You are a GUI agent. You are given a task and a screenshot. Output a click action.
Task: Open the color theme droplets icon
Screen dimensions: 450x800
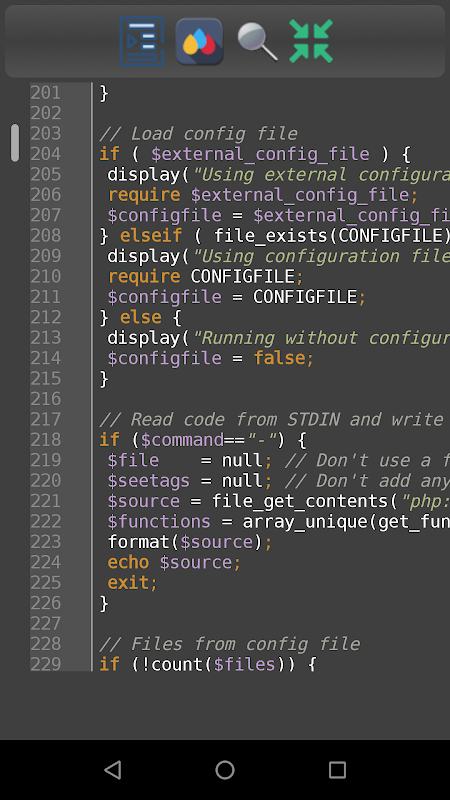pos(199,41)
